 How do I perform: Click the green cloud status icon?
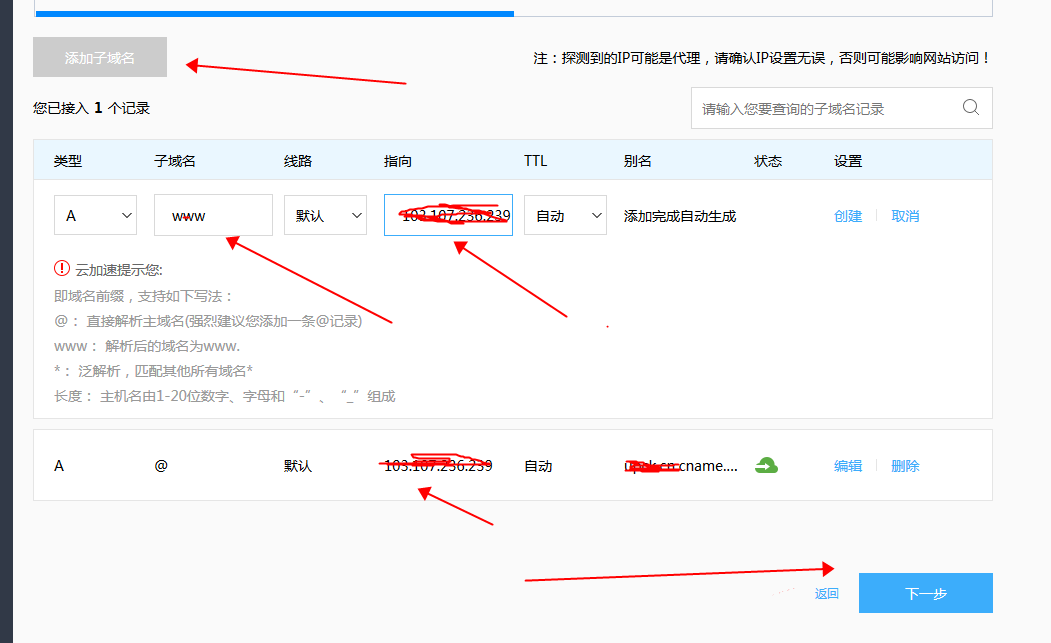point(766,466)
